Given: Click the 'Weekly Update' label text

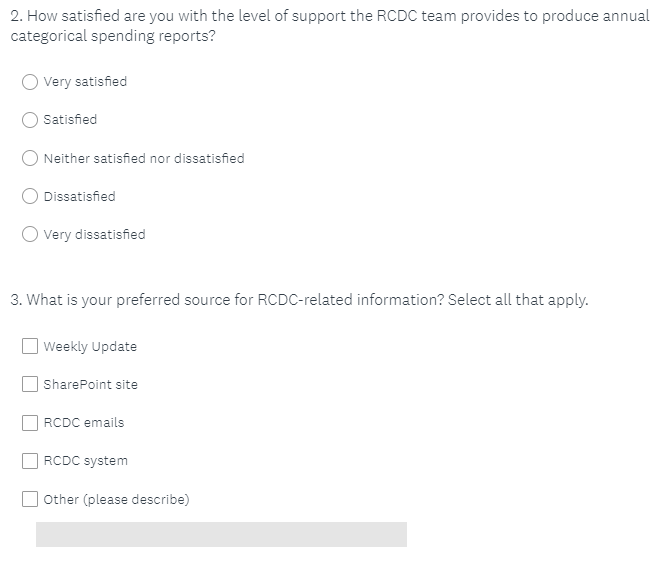Looking at the screenshot, I should (91, 347).
